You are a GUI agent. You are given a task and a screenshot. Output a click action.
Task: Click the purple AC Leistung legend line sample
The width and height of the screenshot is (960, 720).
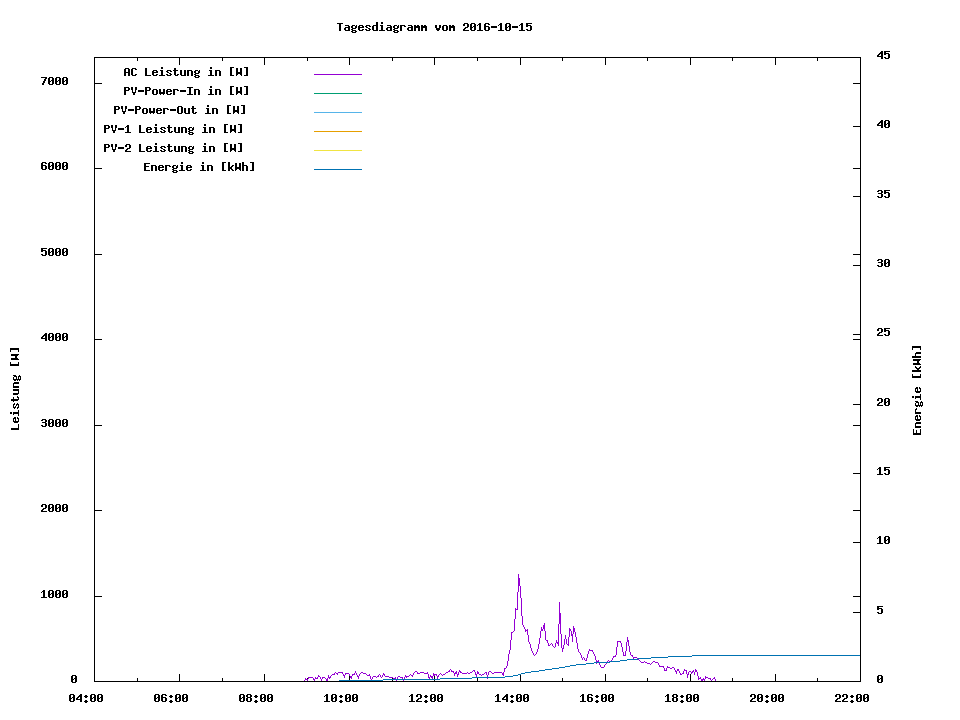[337, 74]
